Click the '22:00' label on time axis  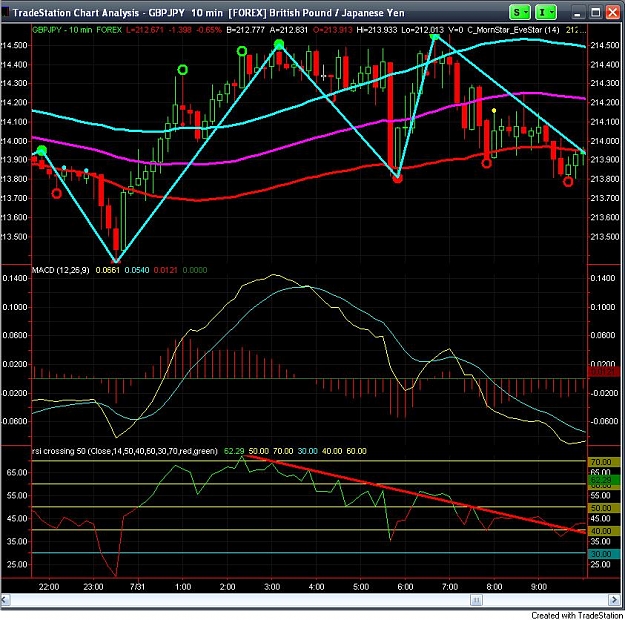pyautogui.click(x=49, y=587)
